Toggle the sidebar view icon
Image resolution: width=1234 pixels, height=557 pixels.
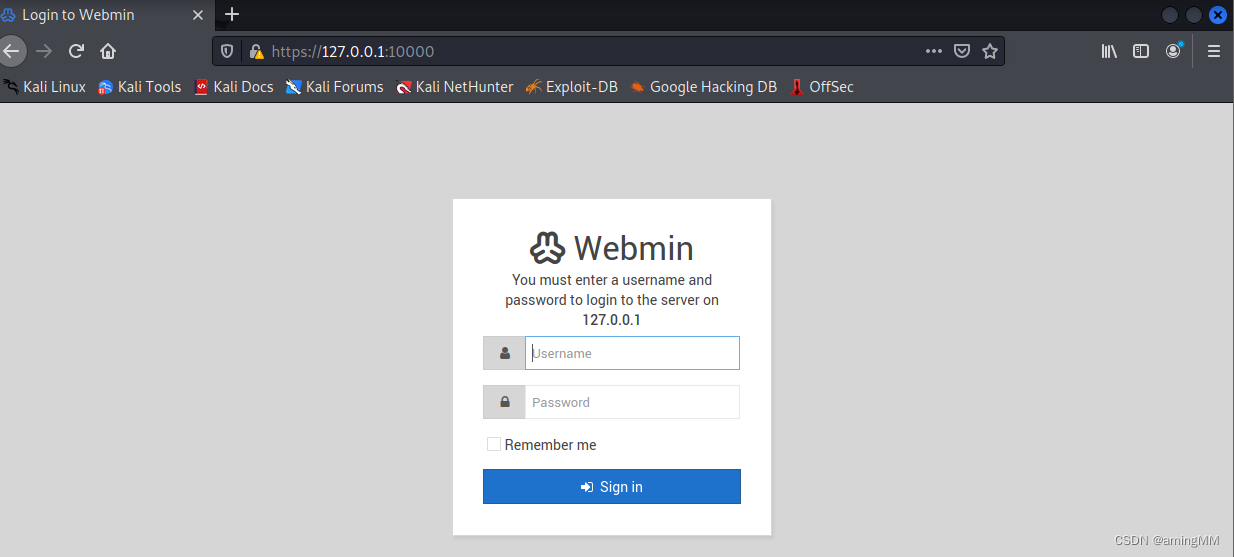click(1141, 51)
